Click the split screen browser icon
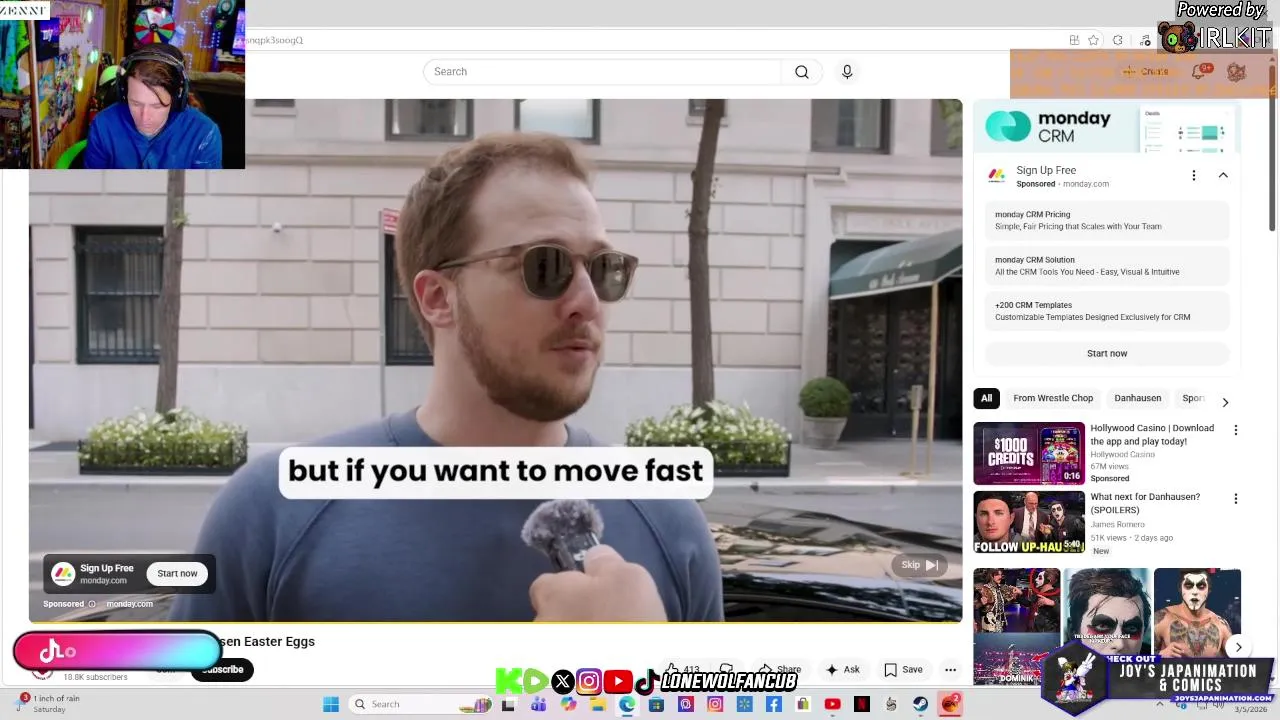 (1074, 40)
